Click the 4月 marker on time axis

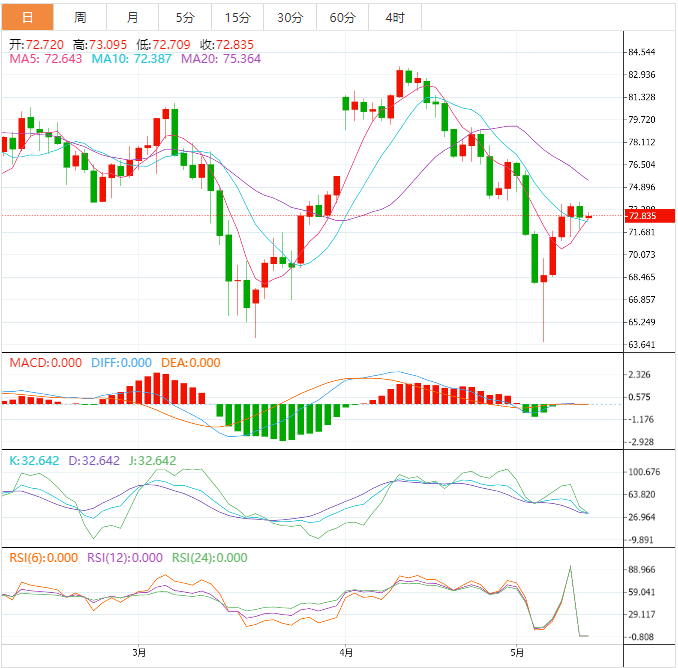tap(344, 653)
